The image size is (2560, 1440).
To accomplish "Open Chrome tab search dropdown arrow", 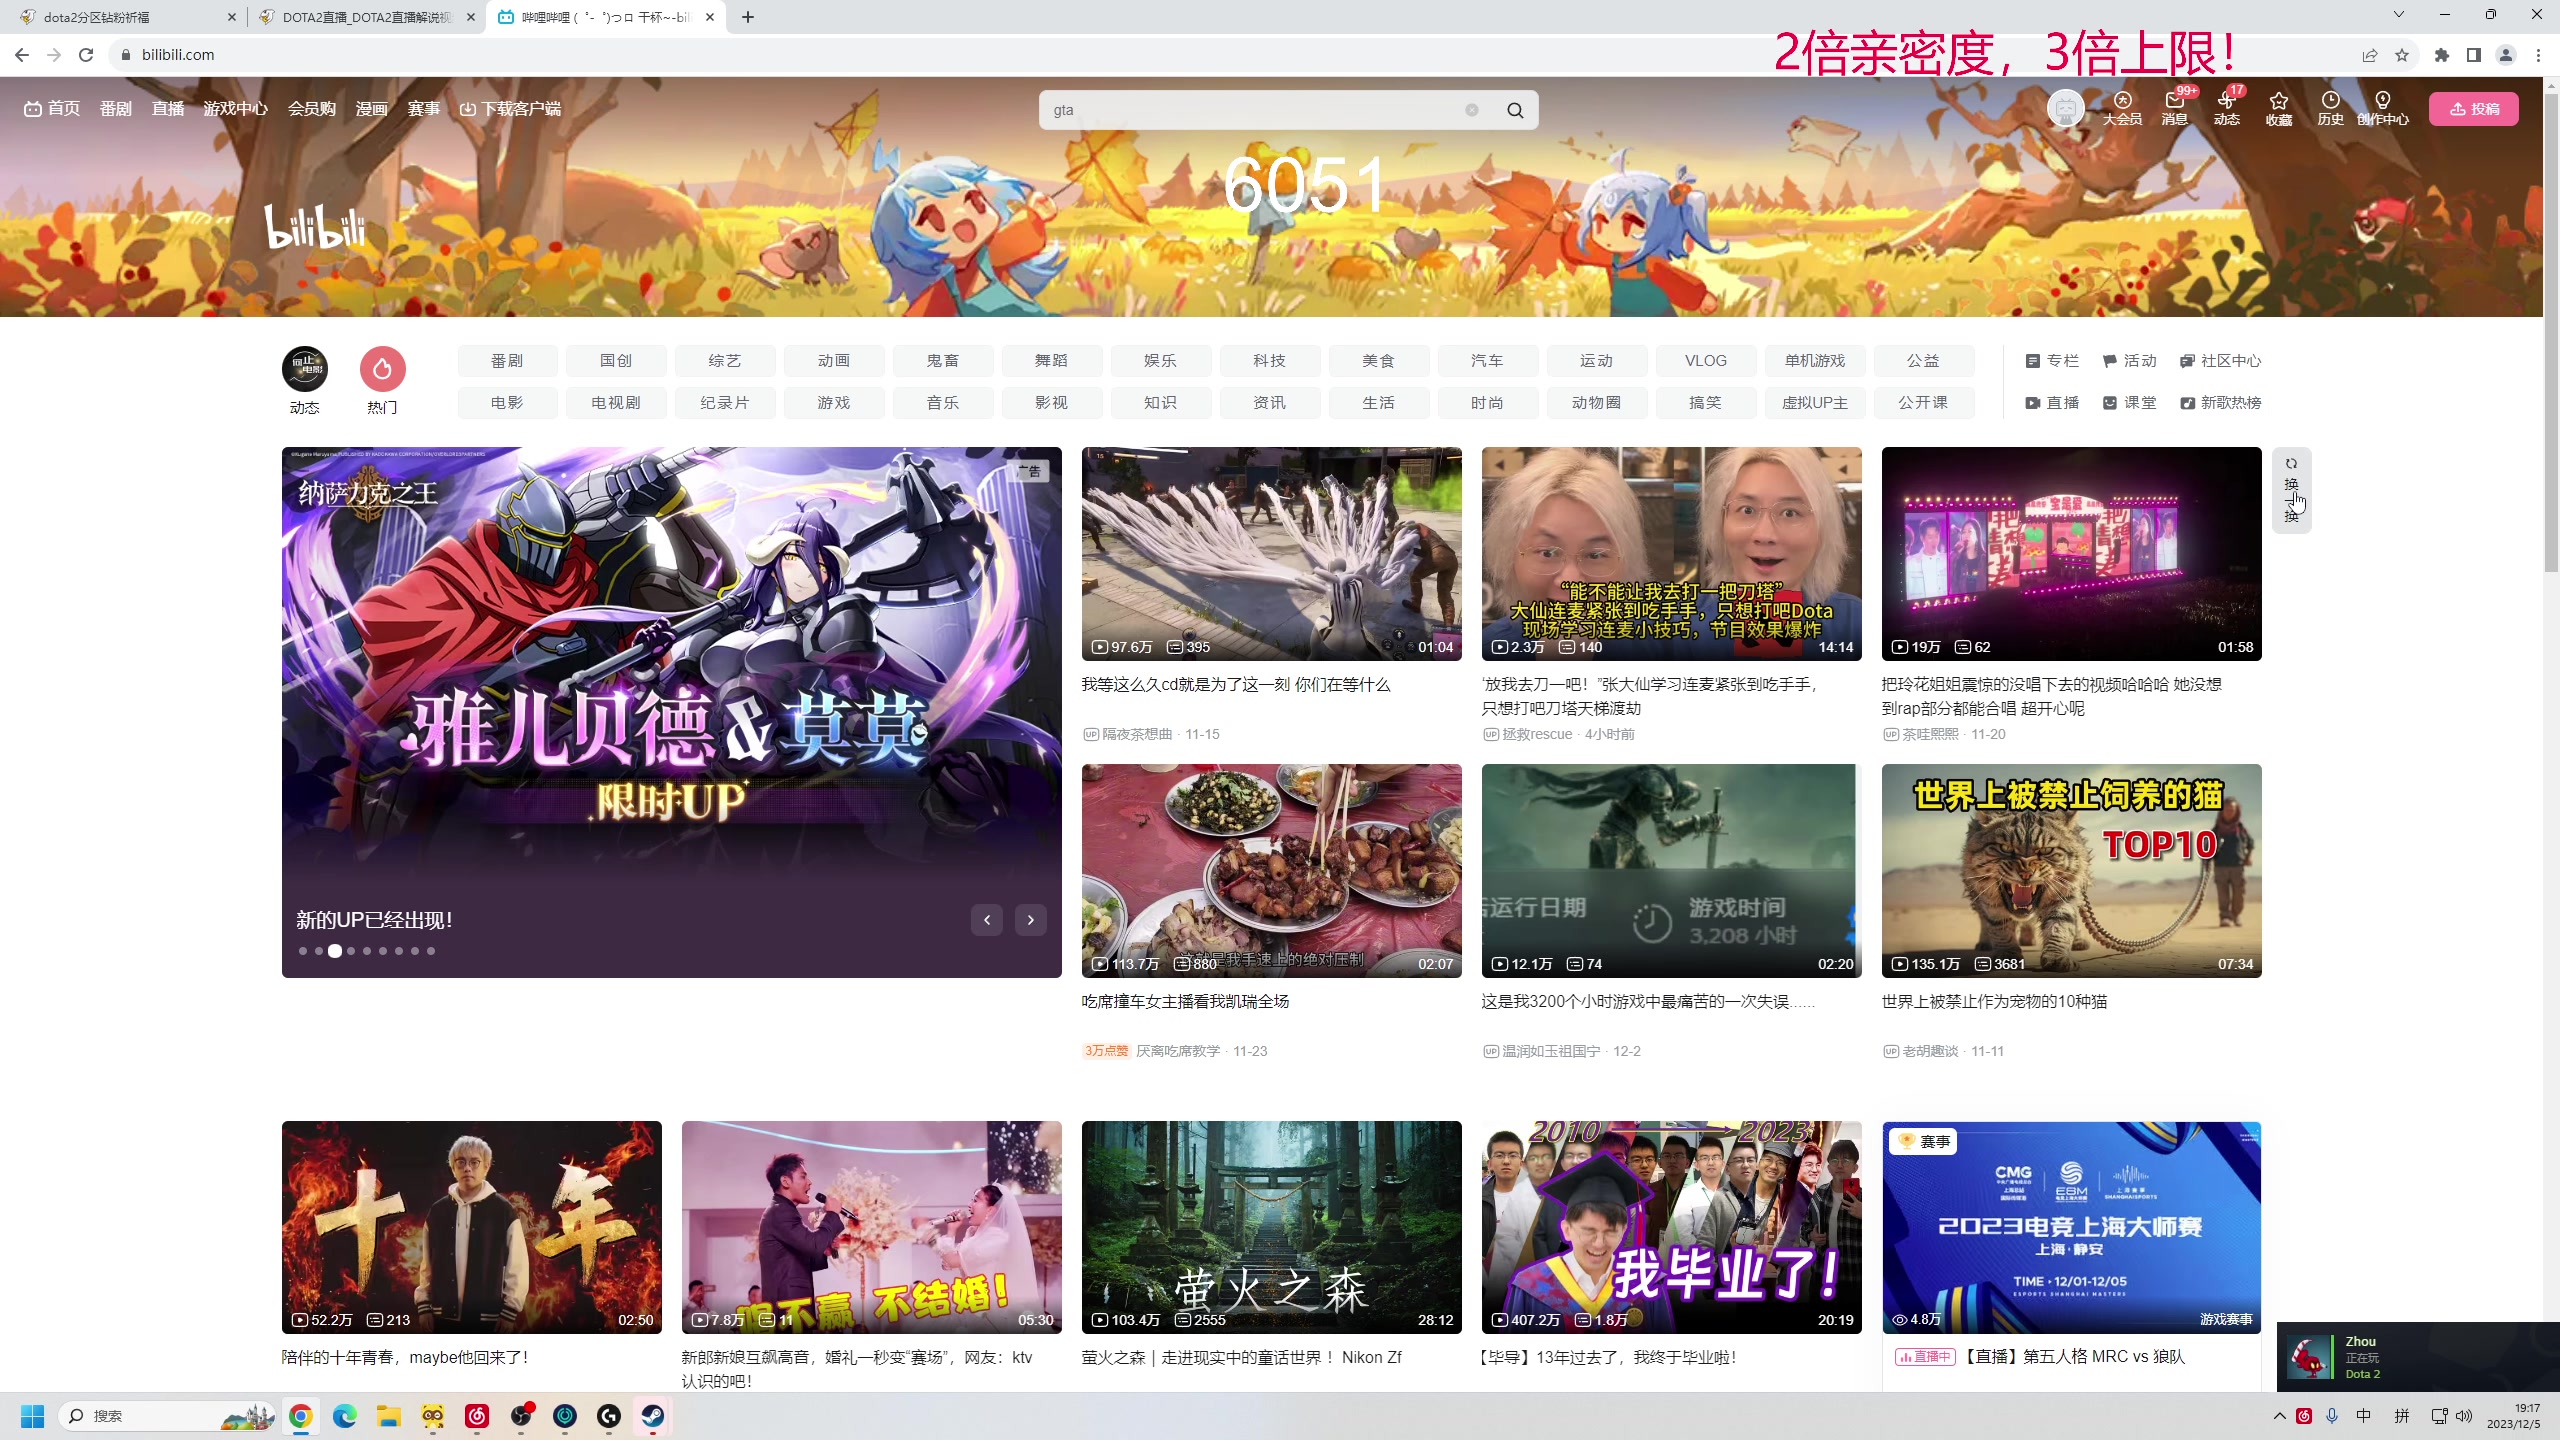I will [2398, 14].
